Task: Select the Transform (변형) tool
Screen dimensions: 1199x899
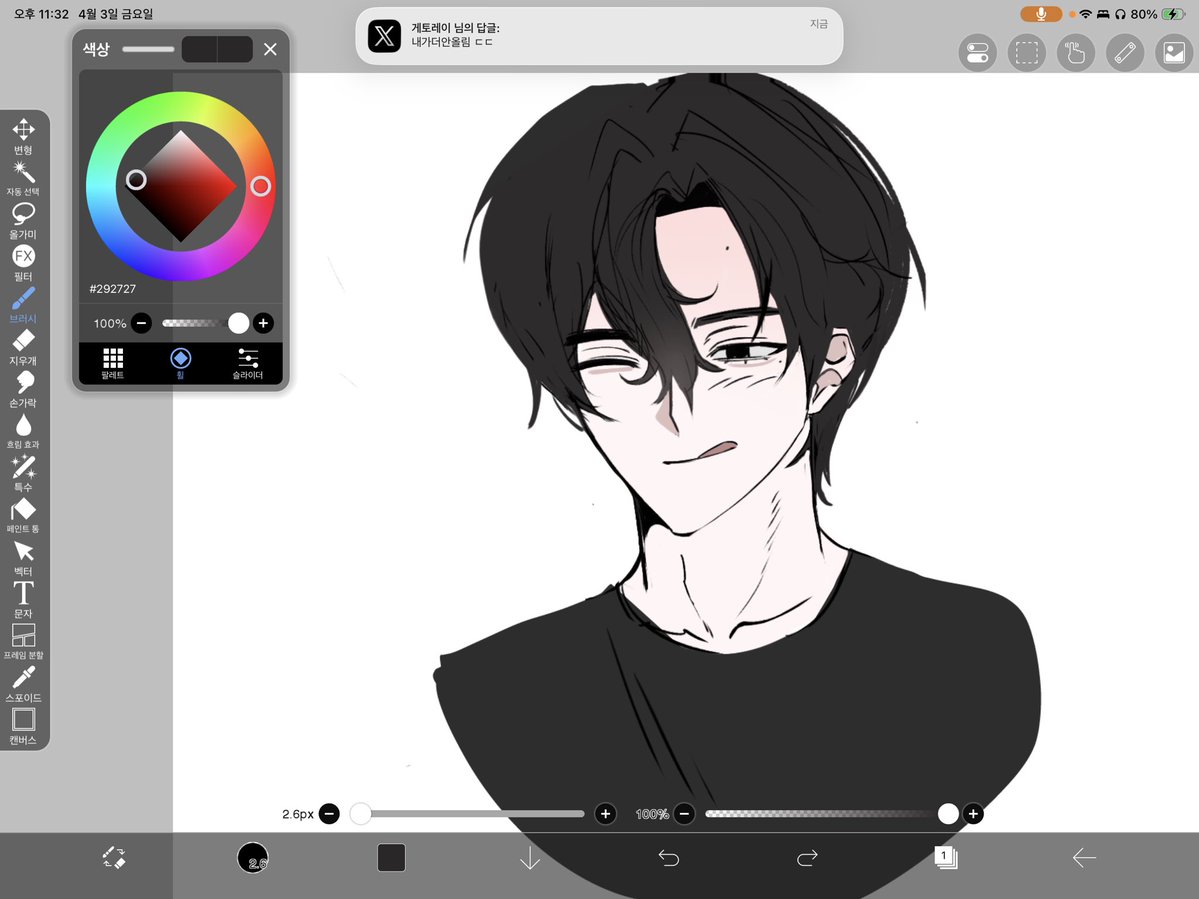Action: coord(23,137)
